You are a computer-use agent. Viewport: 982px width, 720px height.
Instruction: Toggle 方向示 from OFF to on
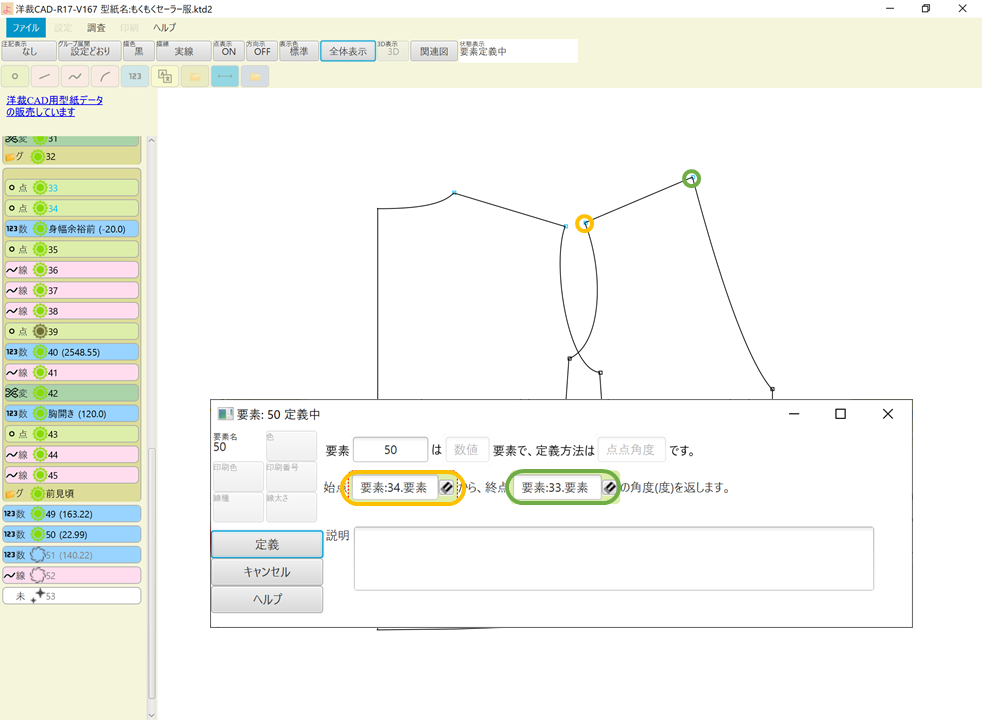tap(261, 50)
